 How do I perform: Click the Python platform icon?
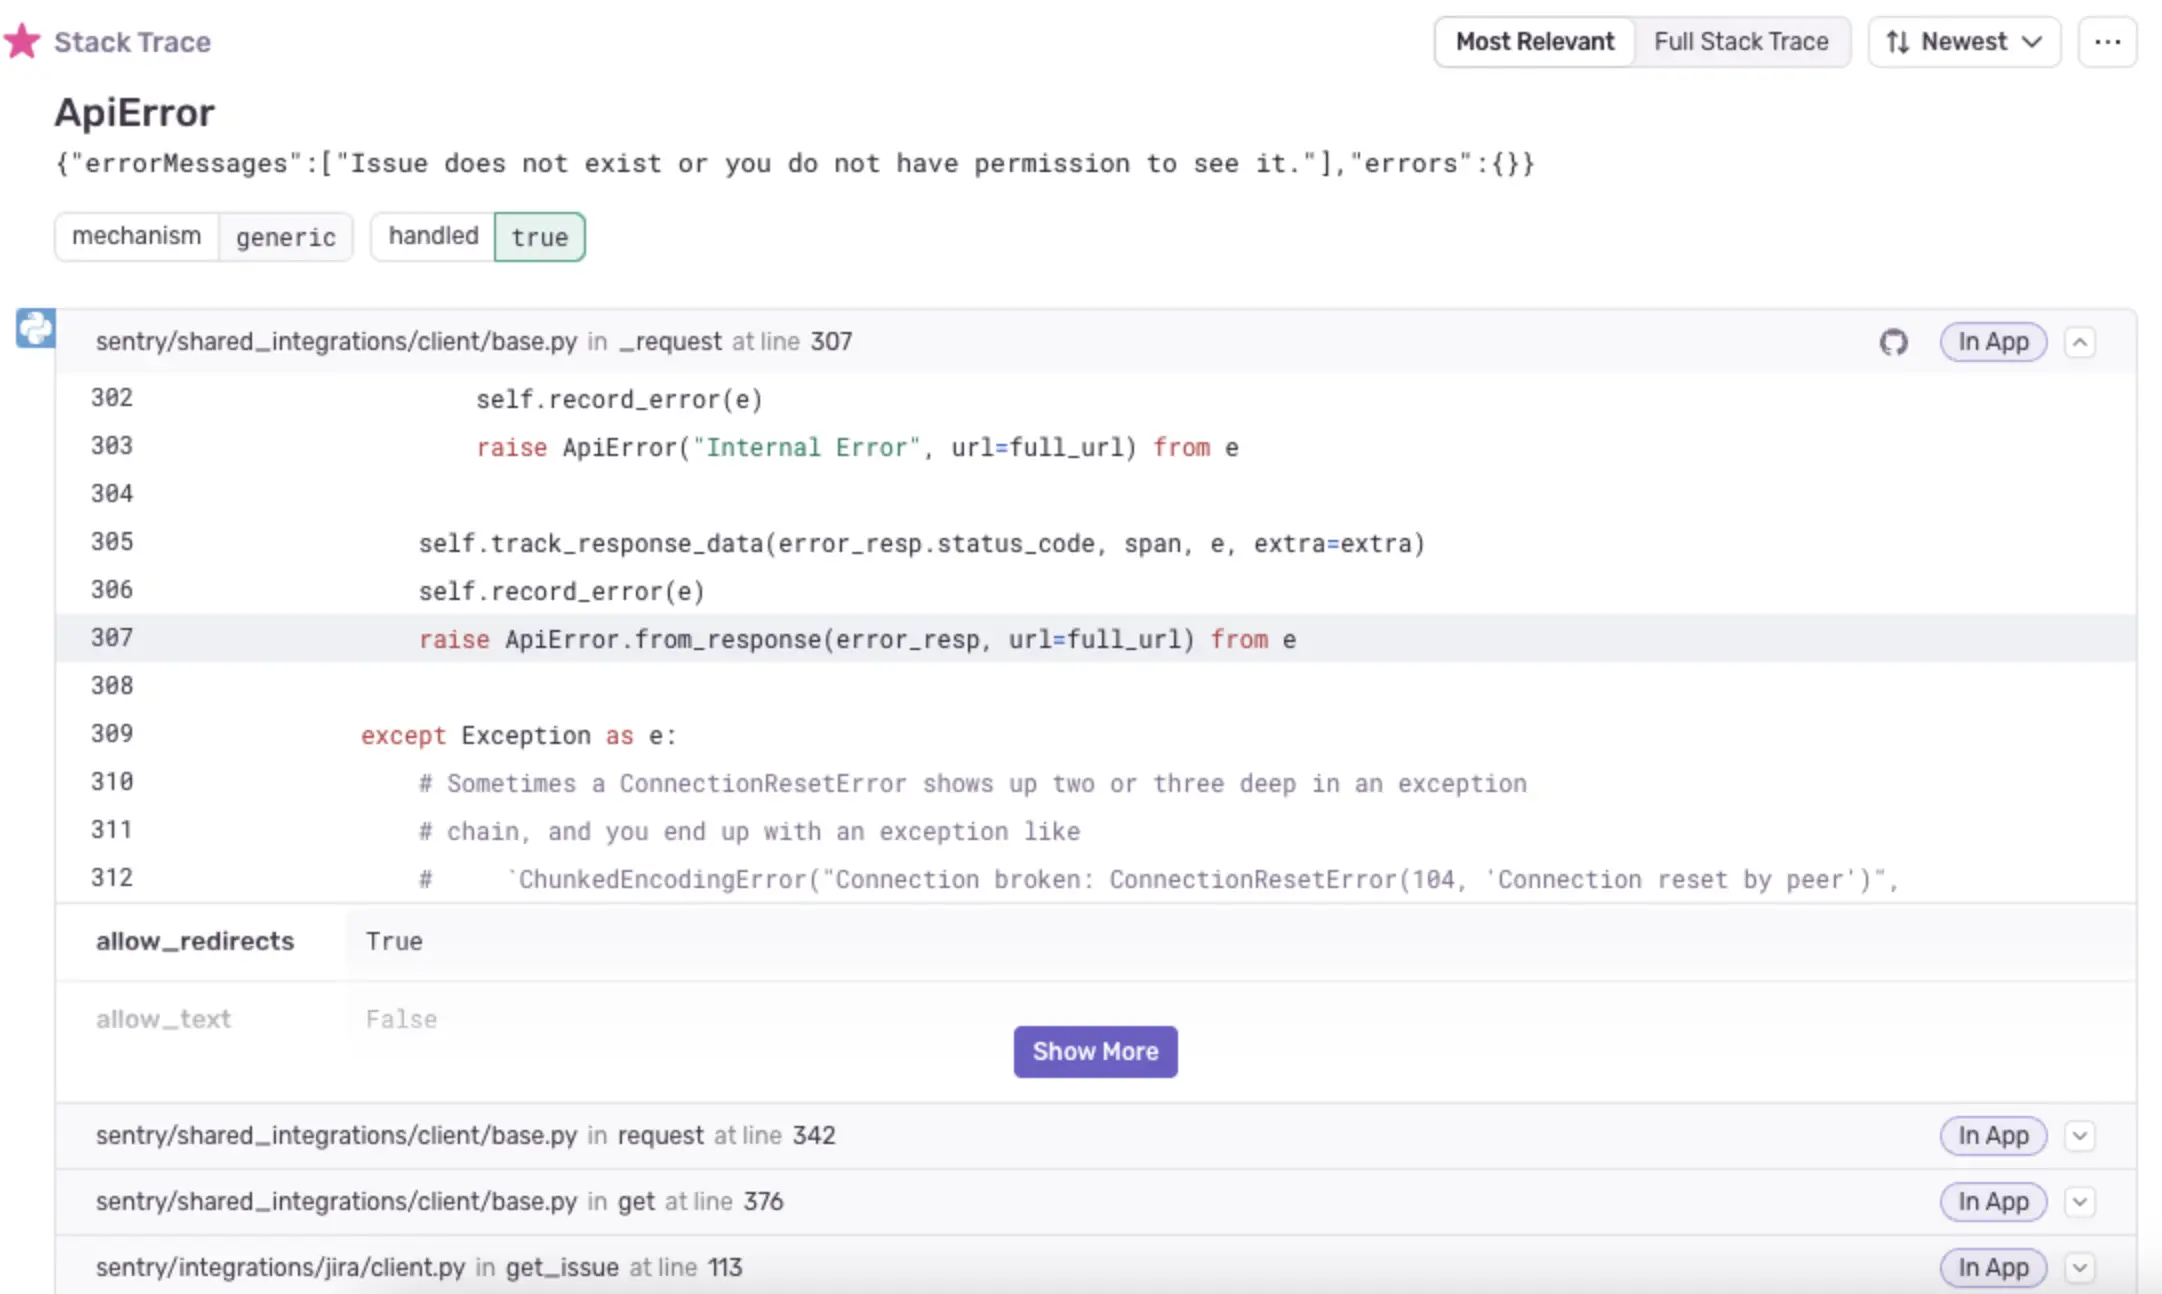pos(36,328)
